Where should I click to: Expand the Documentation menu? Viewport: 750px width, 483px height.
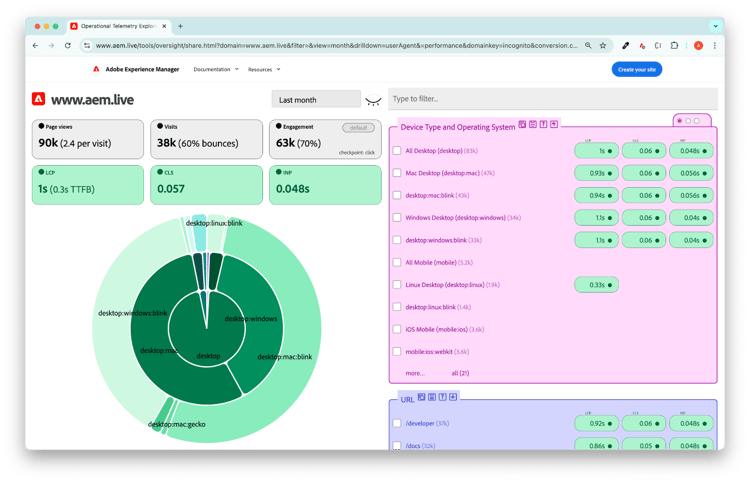(215, 69)
